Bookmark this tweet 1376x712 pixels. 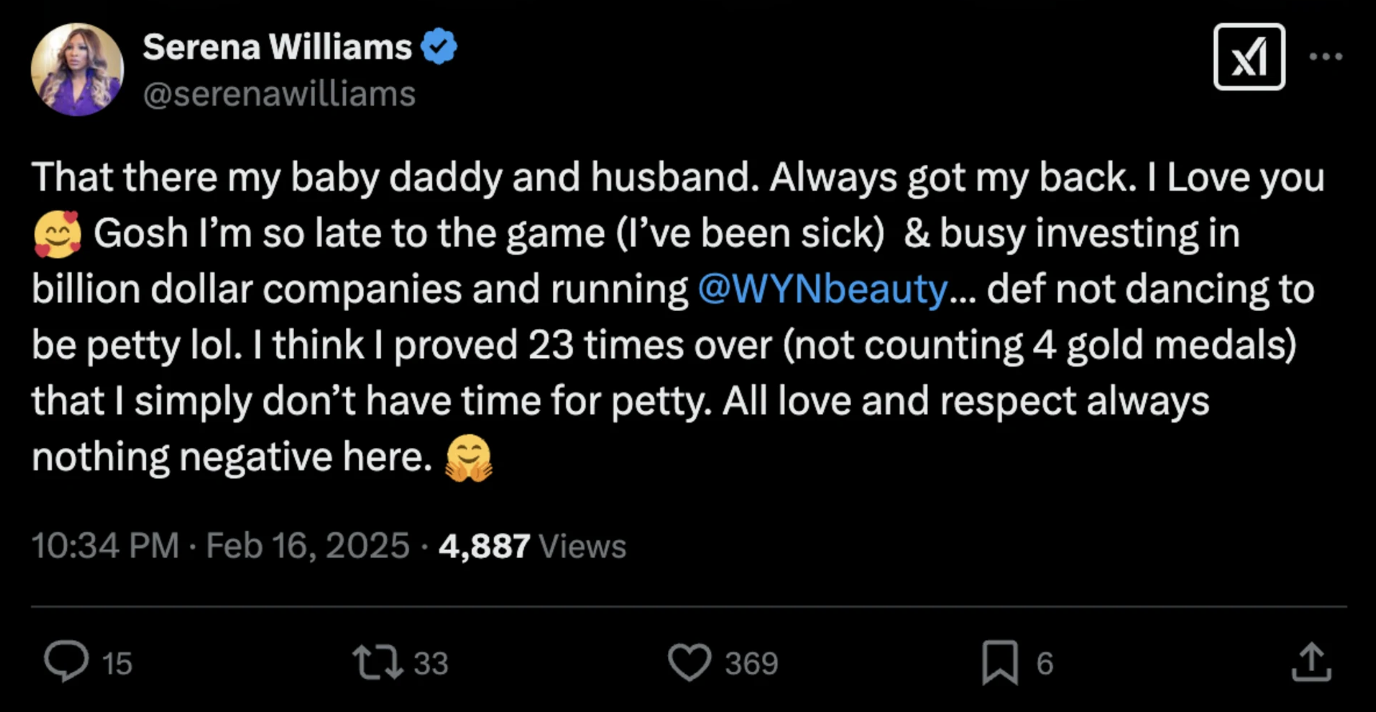pyautogui.click(x=1000, y=662)
